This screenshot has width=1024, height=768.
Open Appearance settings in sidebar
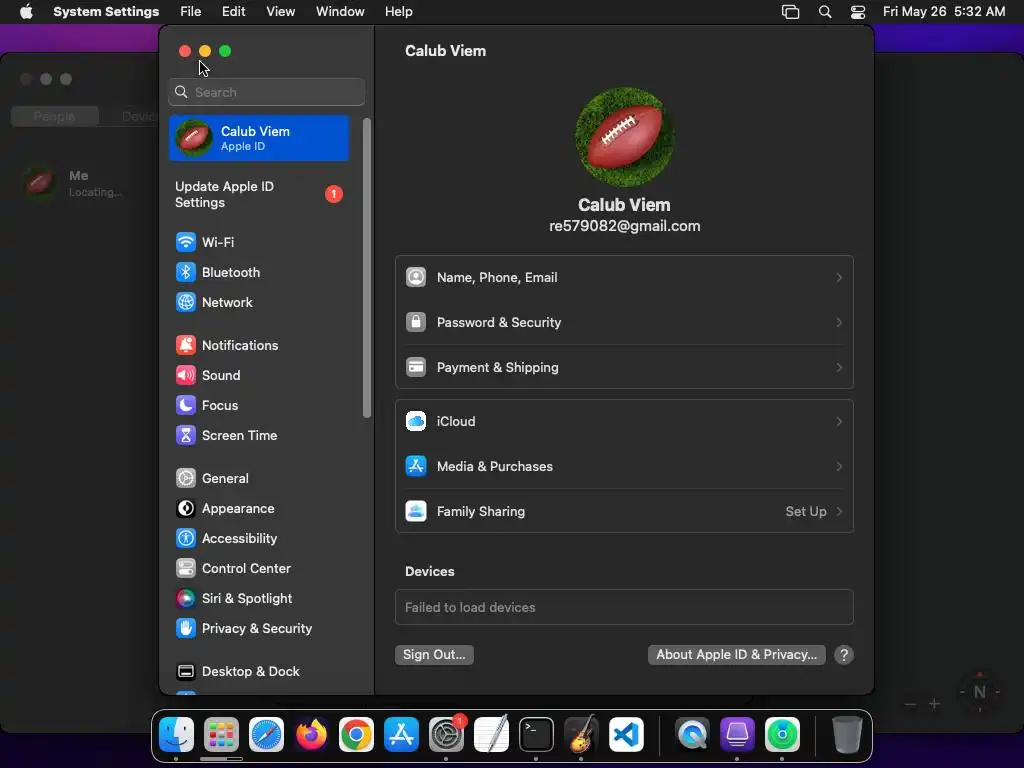pos(259,509)
